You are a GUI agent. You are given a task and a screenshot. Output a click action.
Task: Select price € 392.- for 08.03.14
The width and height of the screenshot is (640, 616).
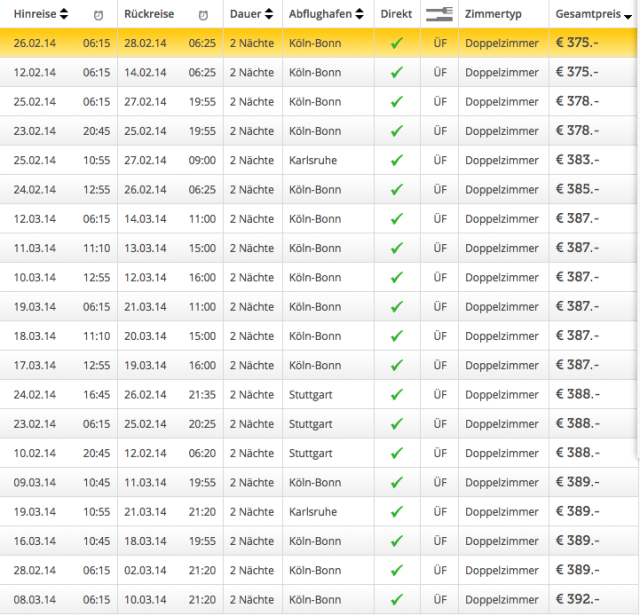point(577,599)
